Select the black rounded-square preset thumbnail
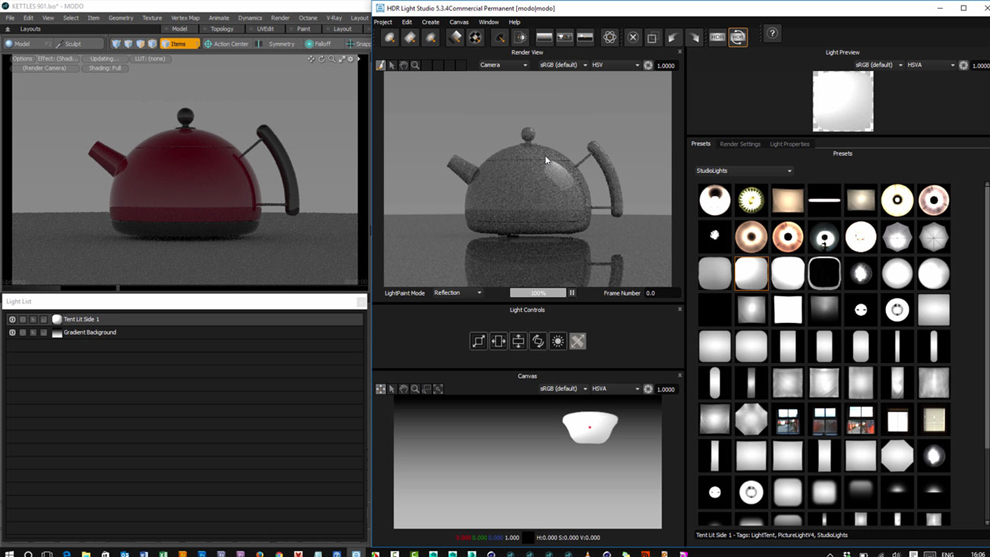990x557 pixels. [x=824, y=273]
